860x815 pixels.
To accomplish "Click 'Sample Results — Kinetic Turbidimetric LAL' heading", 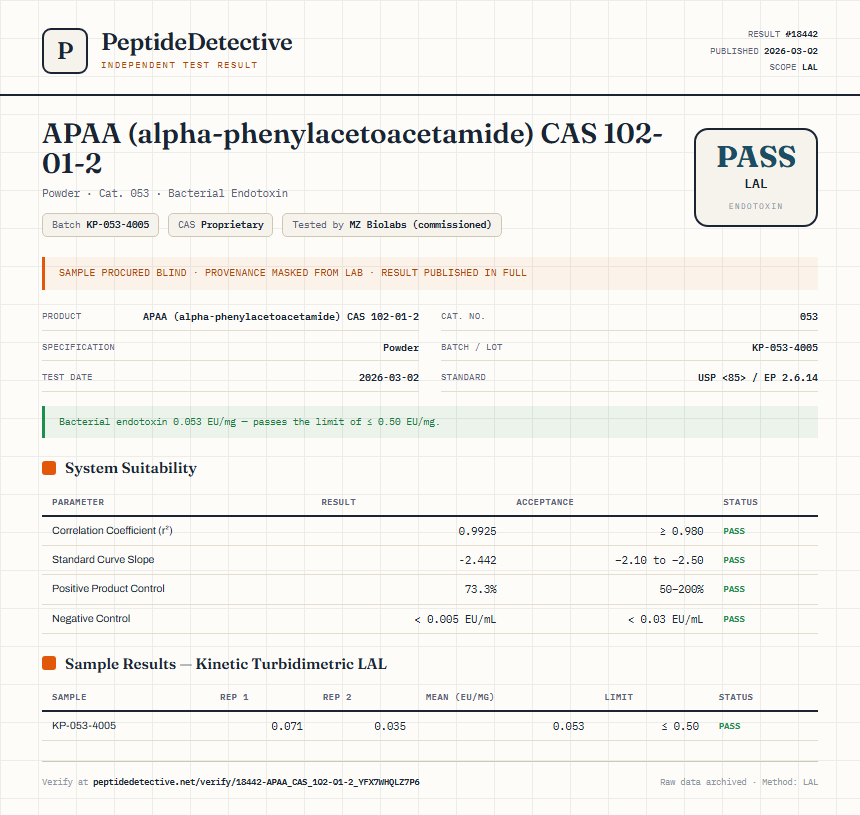I will (226, 664).
